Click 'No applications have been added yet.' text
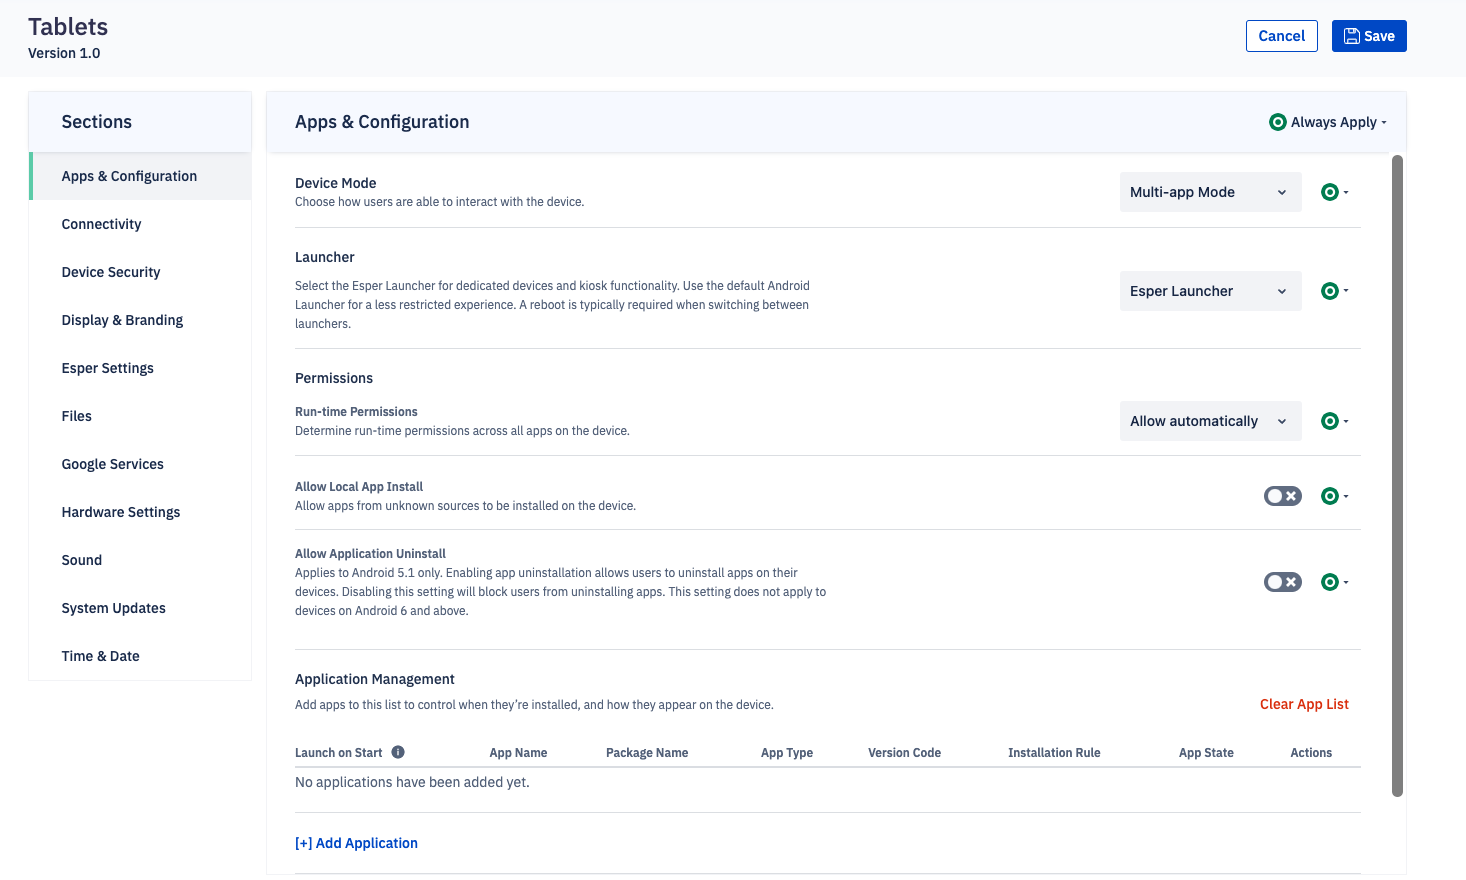This screenshot has height=880, width=1466. [x=412, y=782]
